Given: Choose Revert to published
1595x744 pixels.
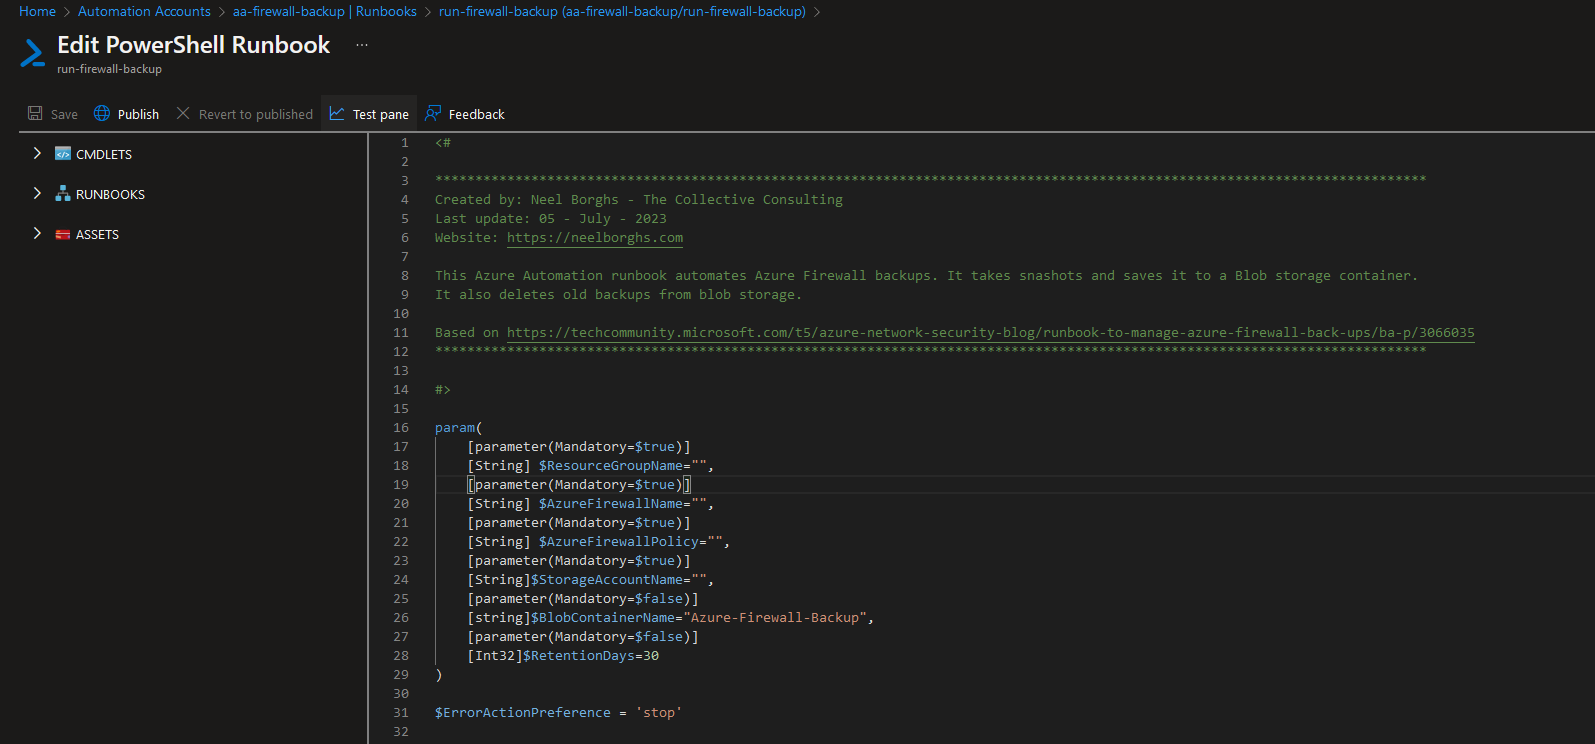Looking at the screenshot, I should click(x=245, y=114).
